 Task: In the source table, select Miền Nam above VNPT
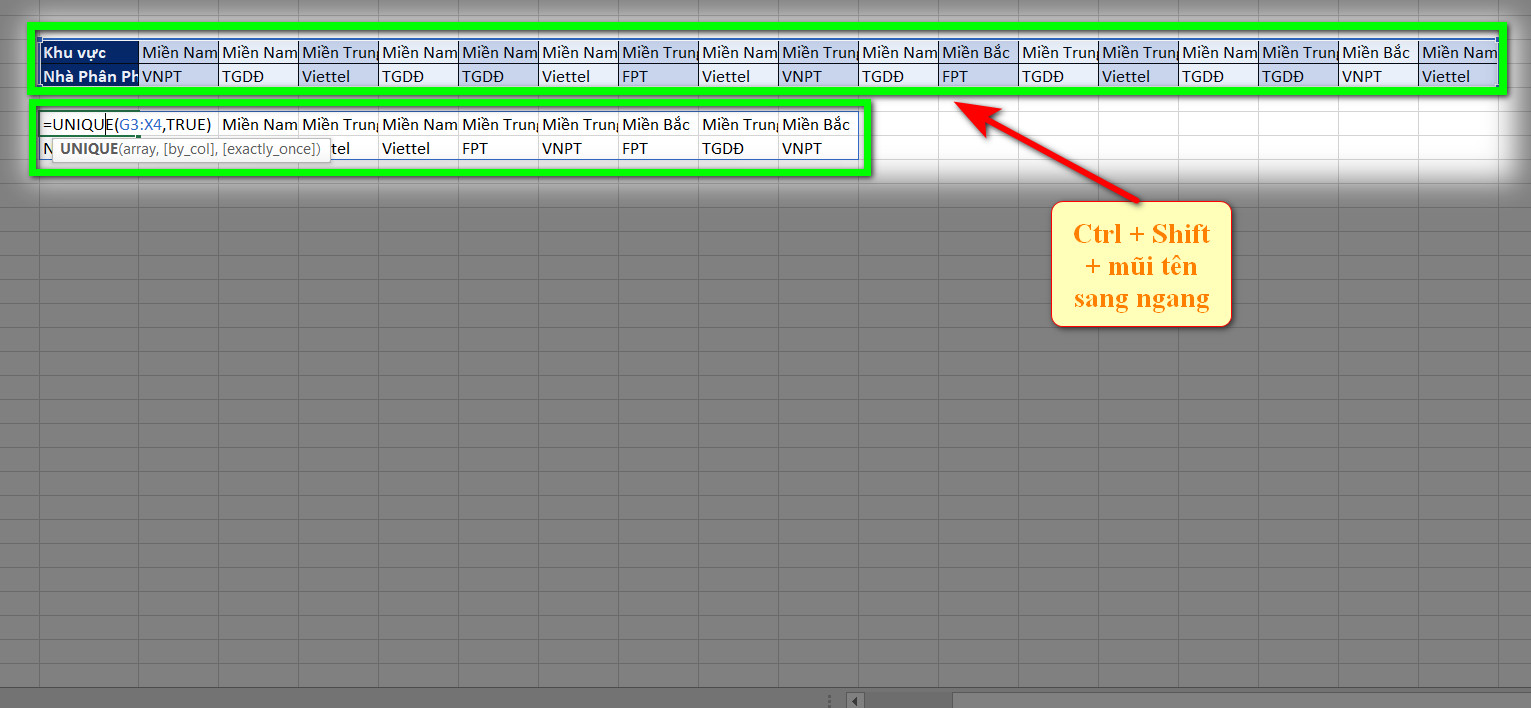pos(179,52)
